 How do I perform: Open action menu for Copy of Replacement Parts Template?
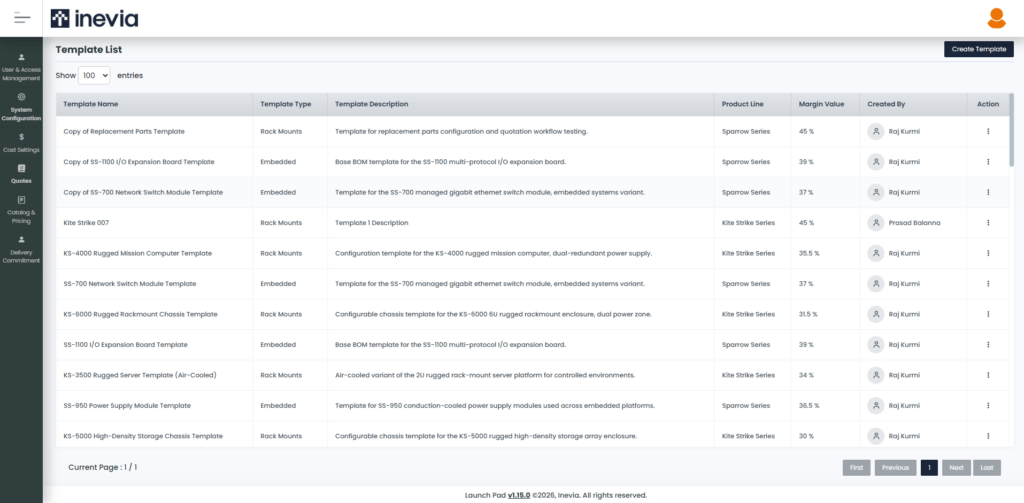point(988,131)
